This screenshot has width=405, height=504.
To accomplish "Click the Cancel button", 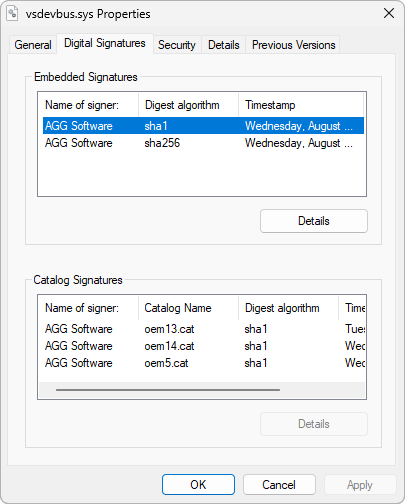I will (279, 485).
